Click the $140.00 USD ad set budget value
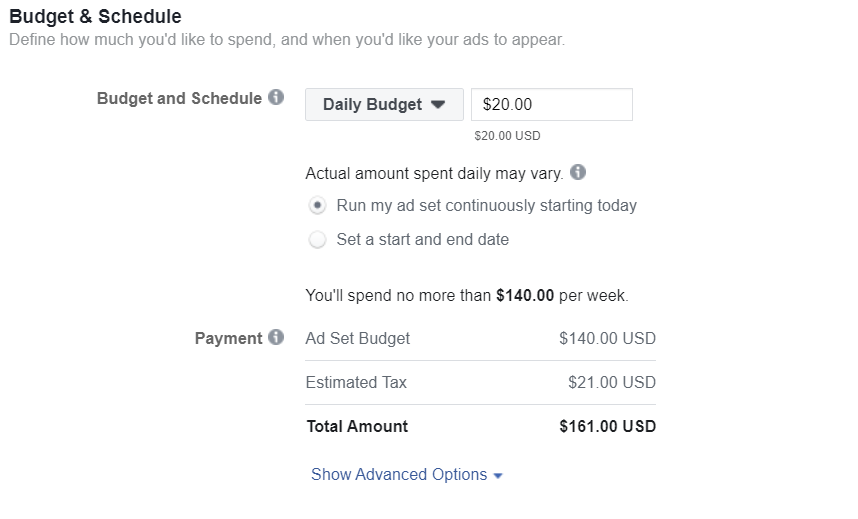This screenshot has width=858, height=519. pos(607,338)
